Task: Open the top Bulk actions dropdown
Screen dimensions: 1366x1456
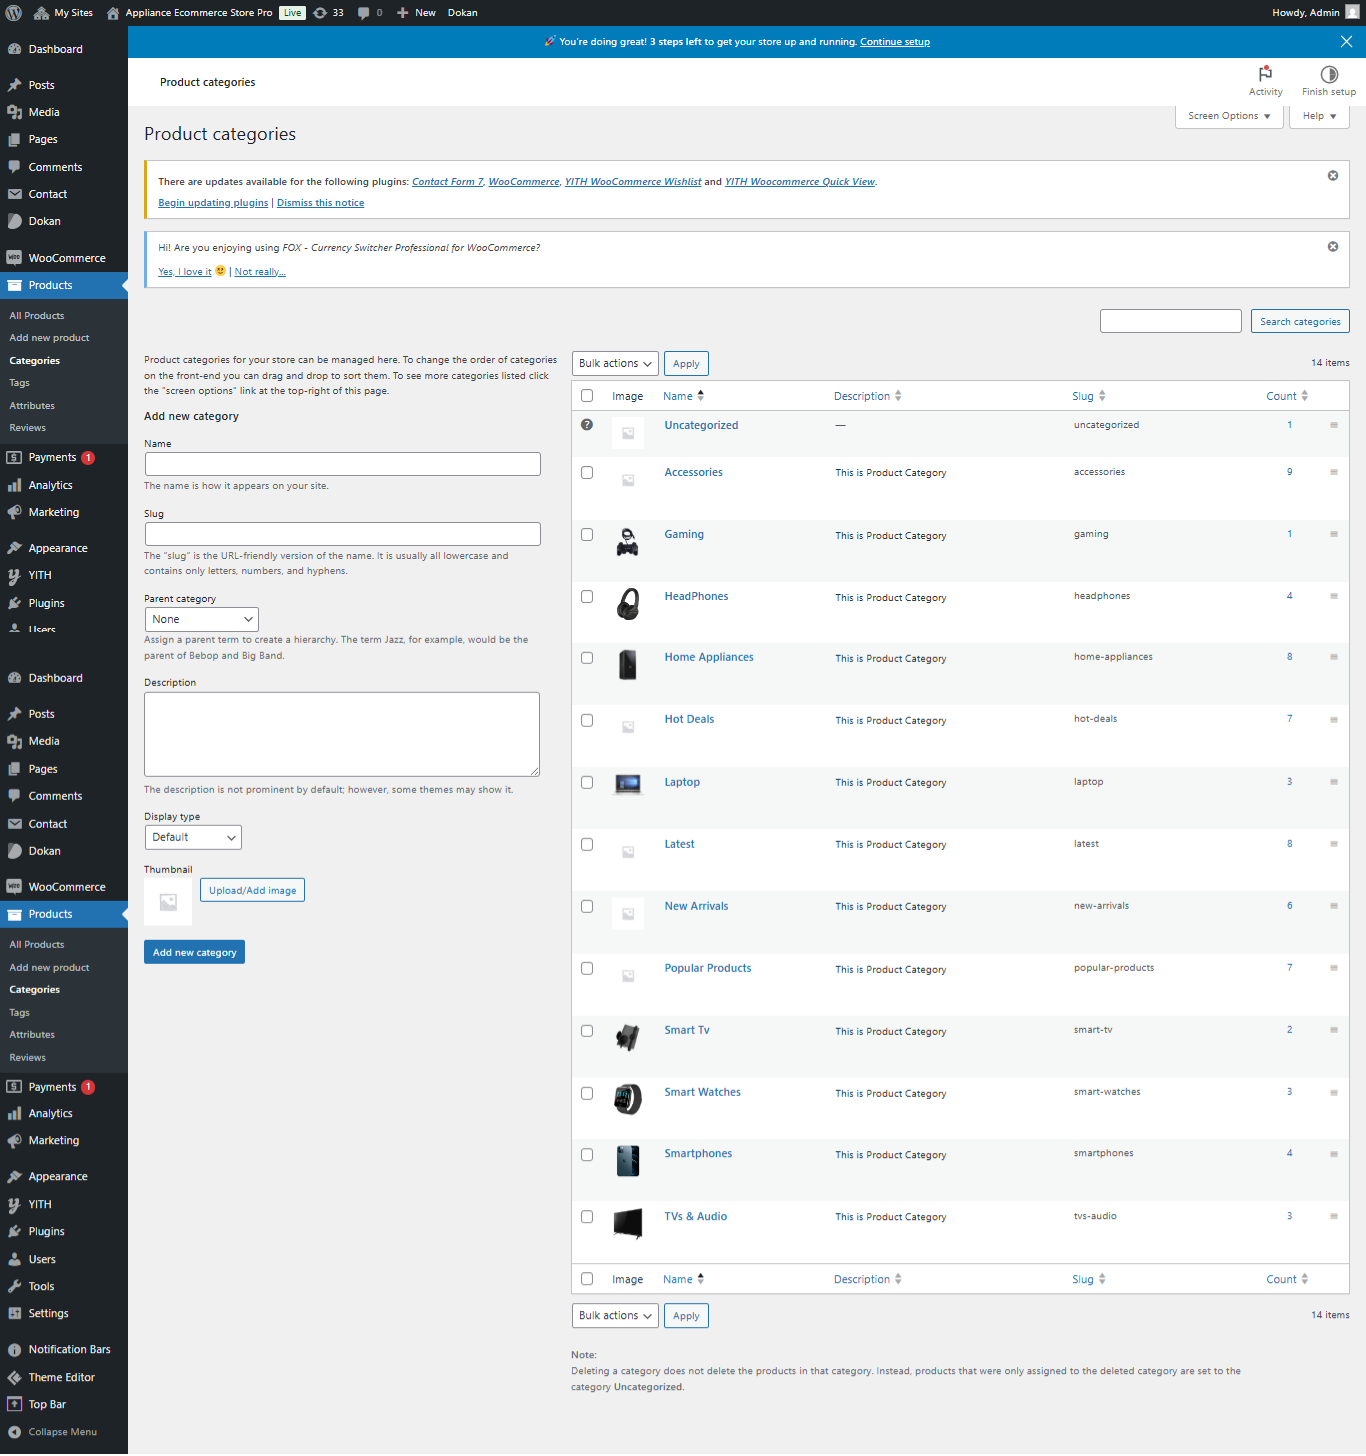Action: 615,364
